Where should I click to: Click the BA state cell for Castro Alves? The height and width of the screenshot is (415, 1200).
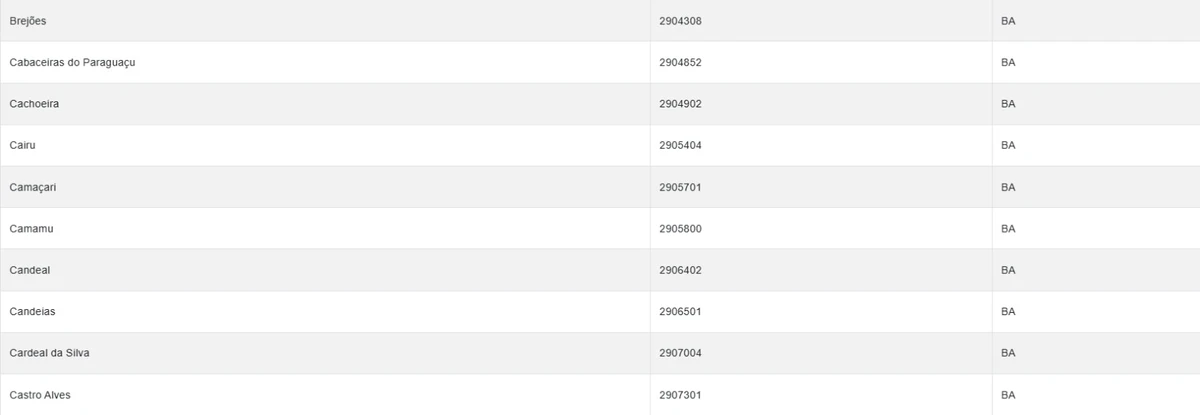pyautogui.click(x=1008, y=395)
